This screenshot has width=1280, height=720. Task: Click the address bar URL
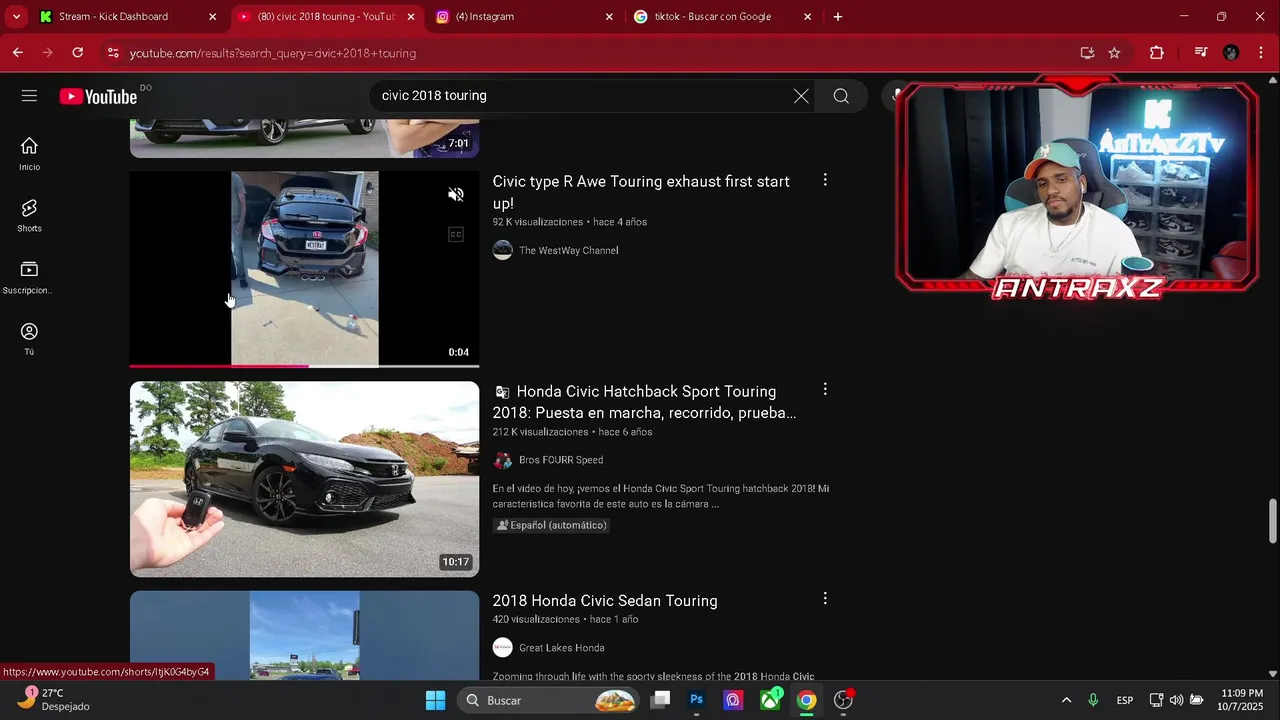pyautogui.click(x=273, y=53)
